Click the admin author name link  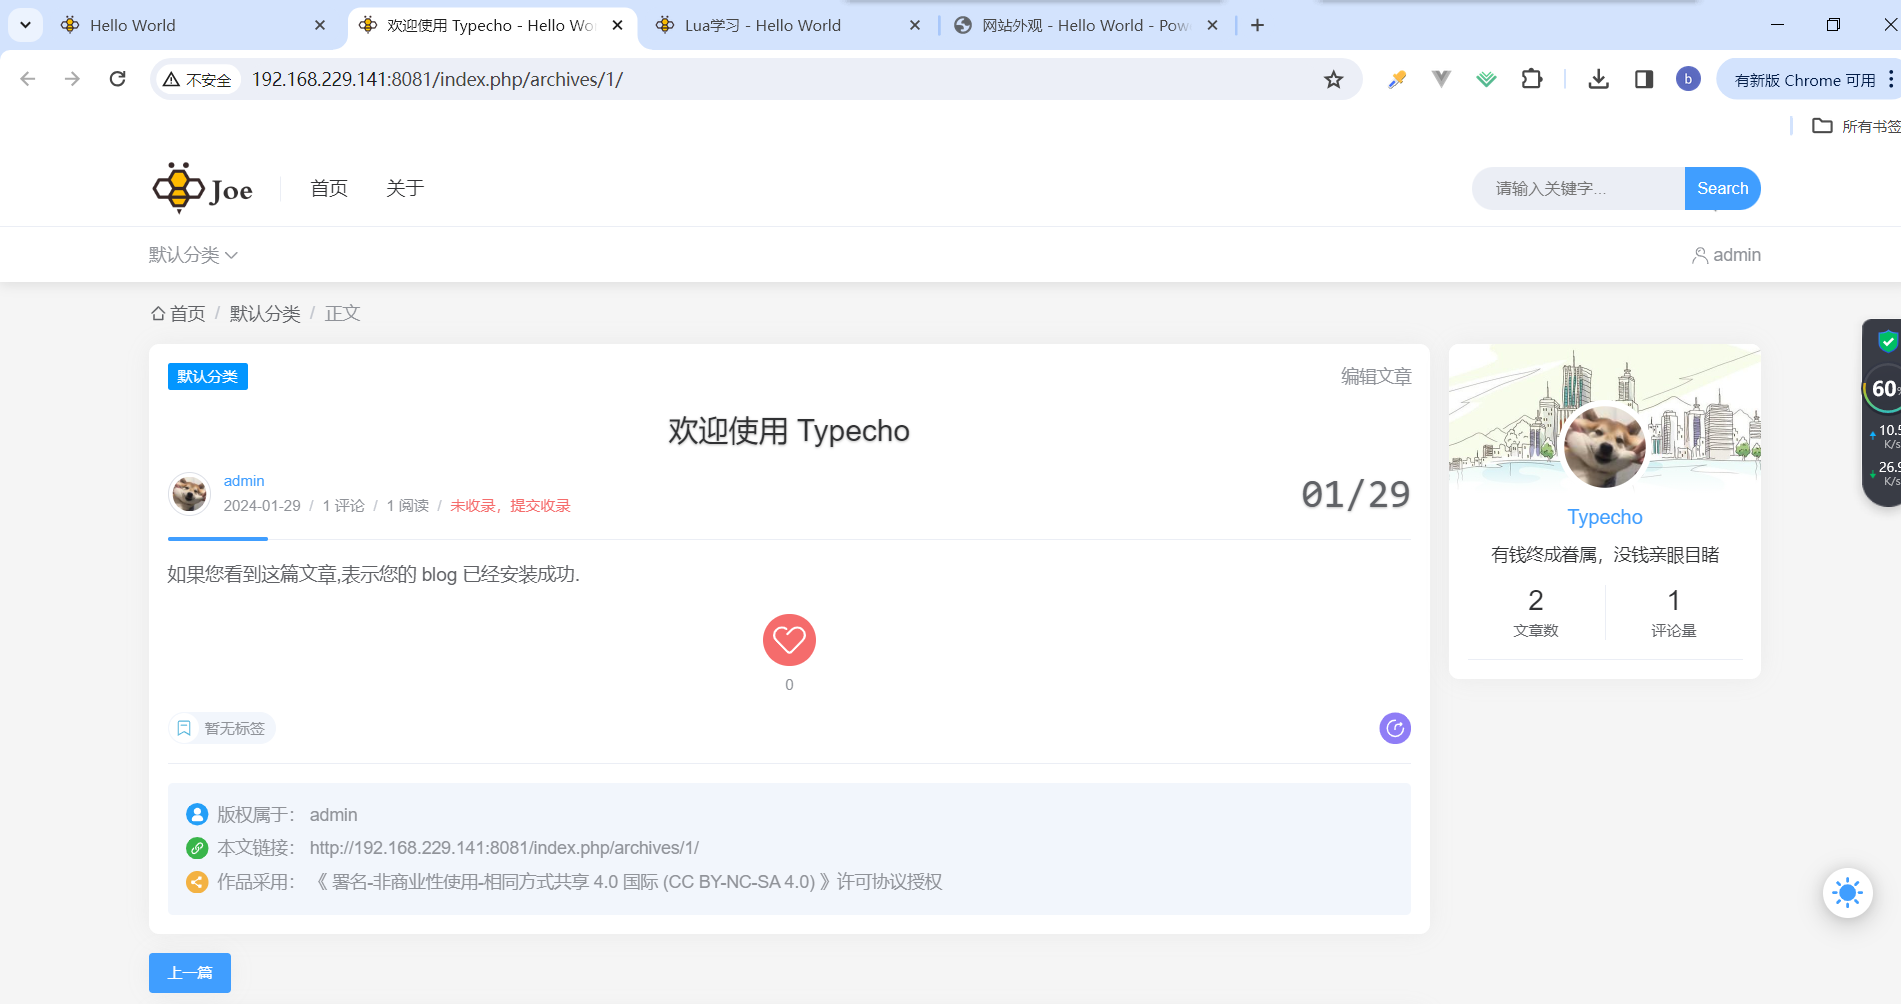pyautogui.click(x=244, y=481)
